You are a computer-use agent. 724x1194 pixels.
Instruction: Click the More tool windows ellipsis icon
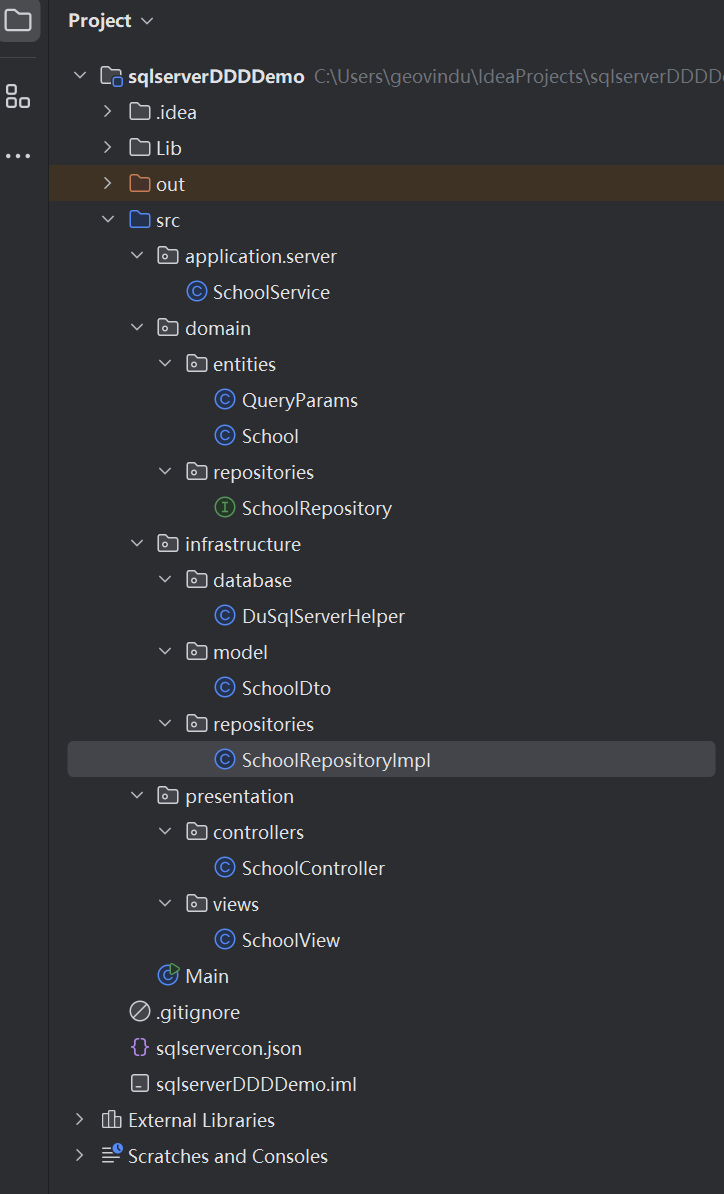coord(18,156)
